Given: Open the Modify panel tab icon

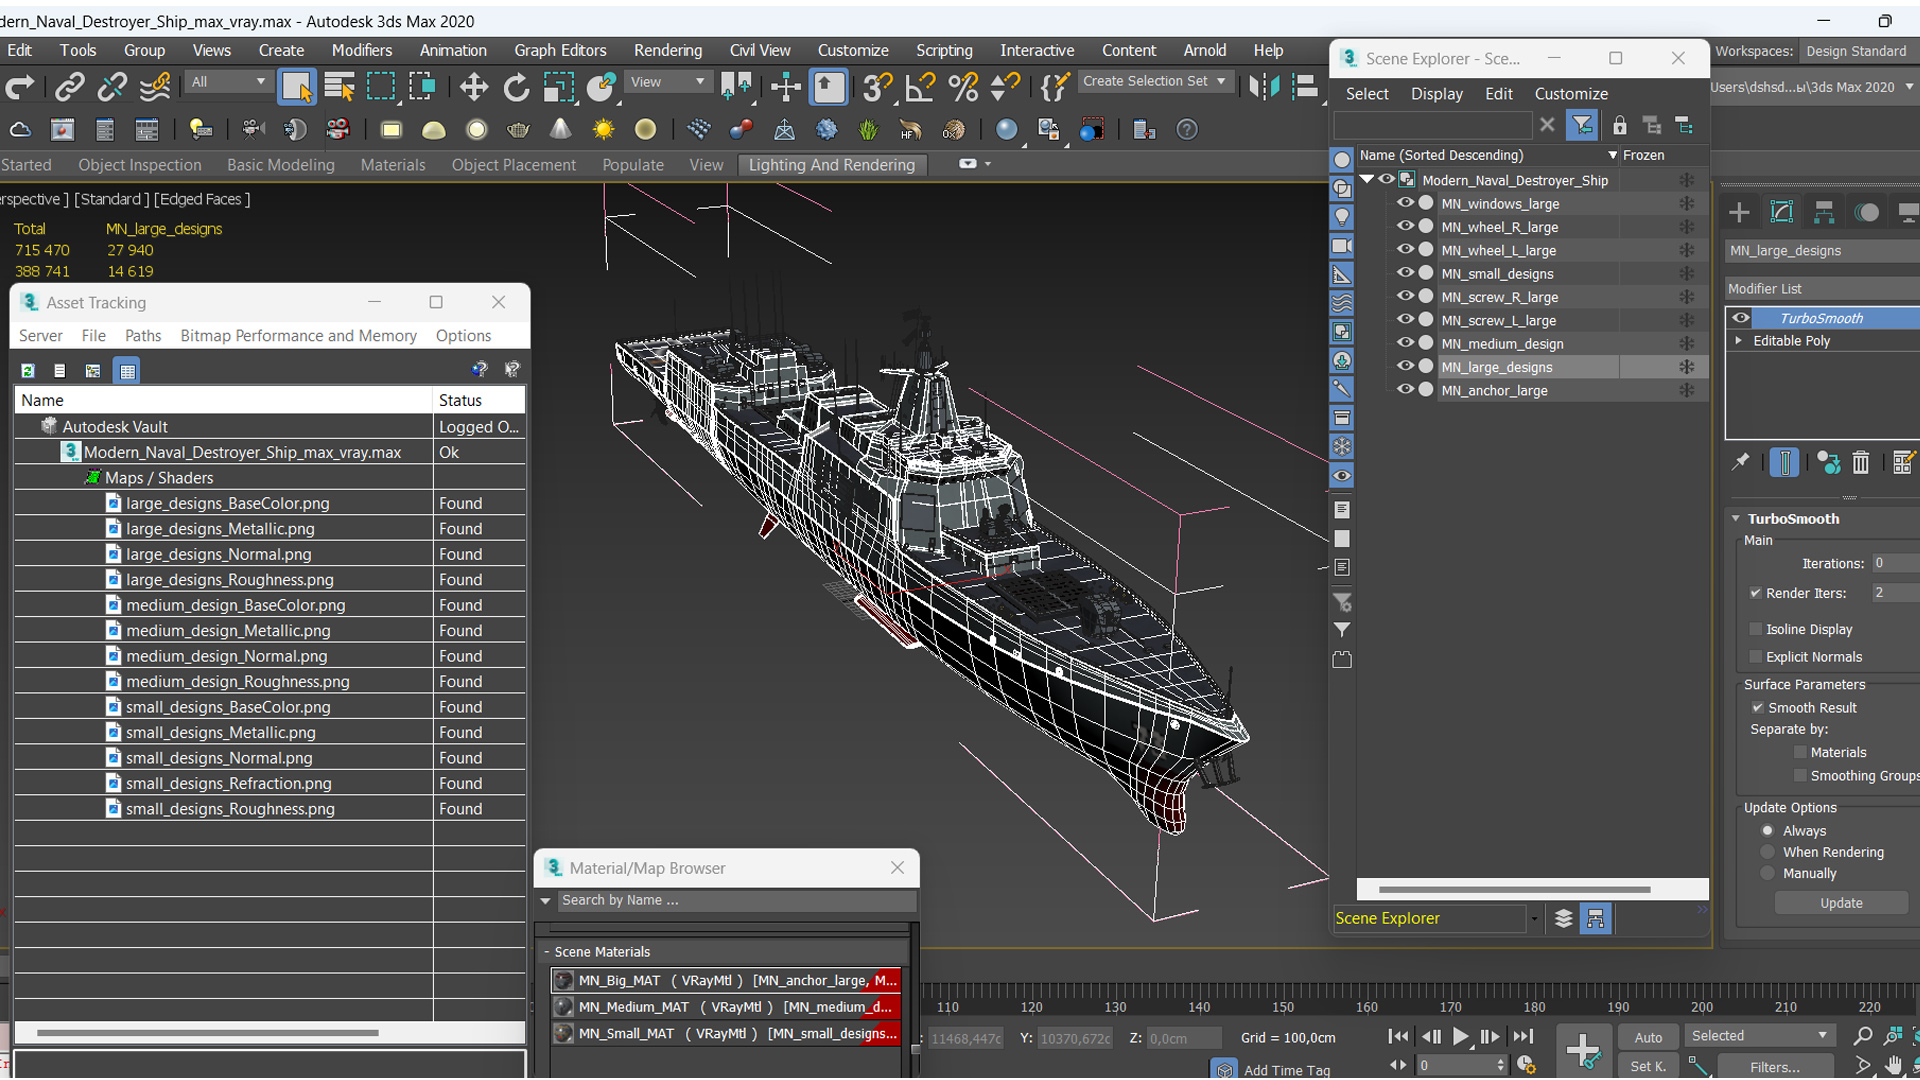Looking at the screenshot, I should point(1781,212).
